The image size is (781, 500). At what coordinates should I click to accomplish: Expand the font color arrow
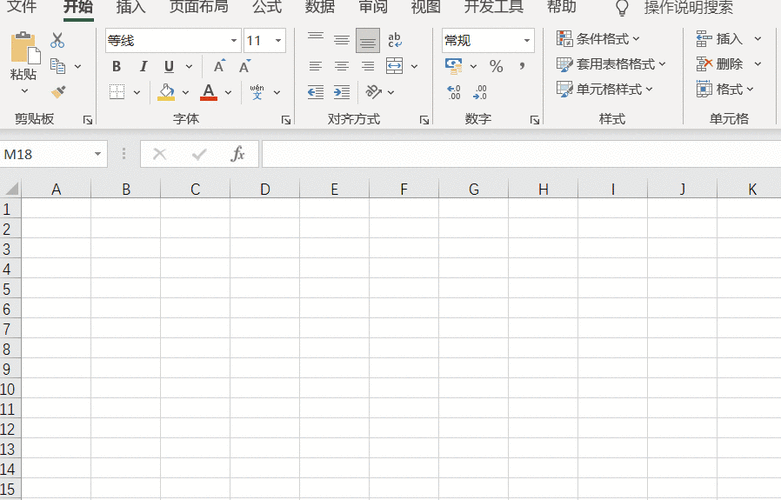pos(228,92)
